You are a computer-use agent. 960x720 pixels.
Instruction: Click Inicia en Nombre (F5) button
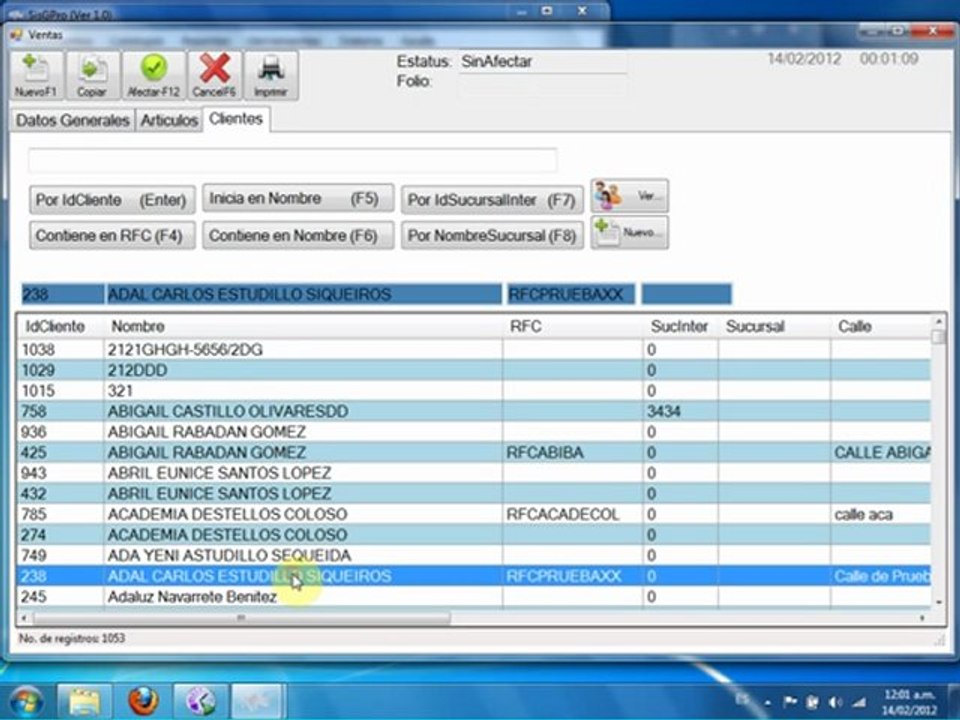tap(298, 198)
